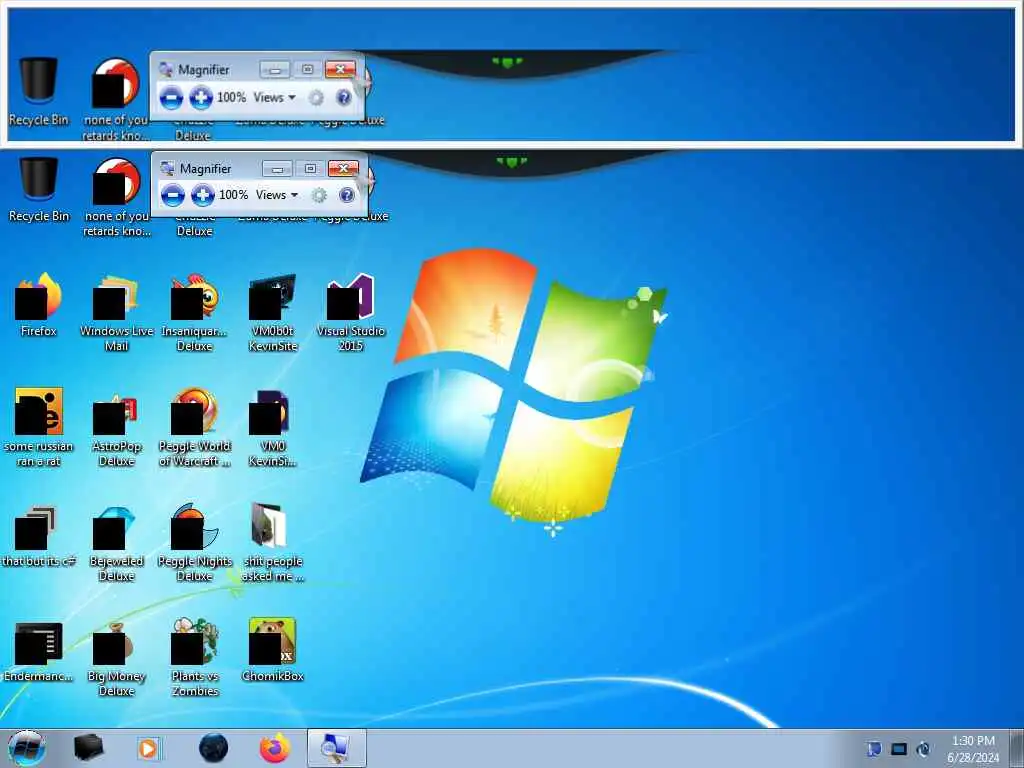Select the Peggle World of Warcraft icon
The image size is (1024, 768).
point(195,427)
